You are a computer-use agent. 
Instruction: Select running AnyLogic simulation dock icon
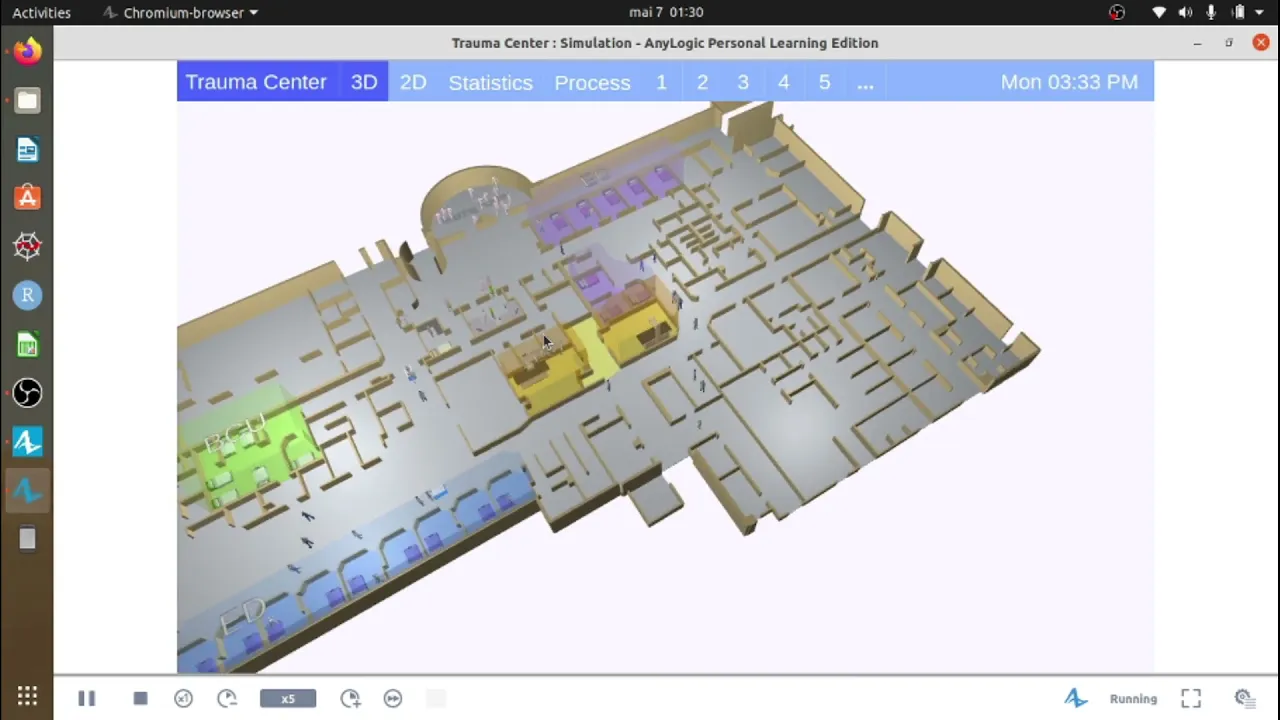point(27,491)
